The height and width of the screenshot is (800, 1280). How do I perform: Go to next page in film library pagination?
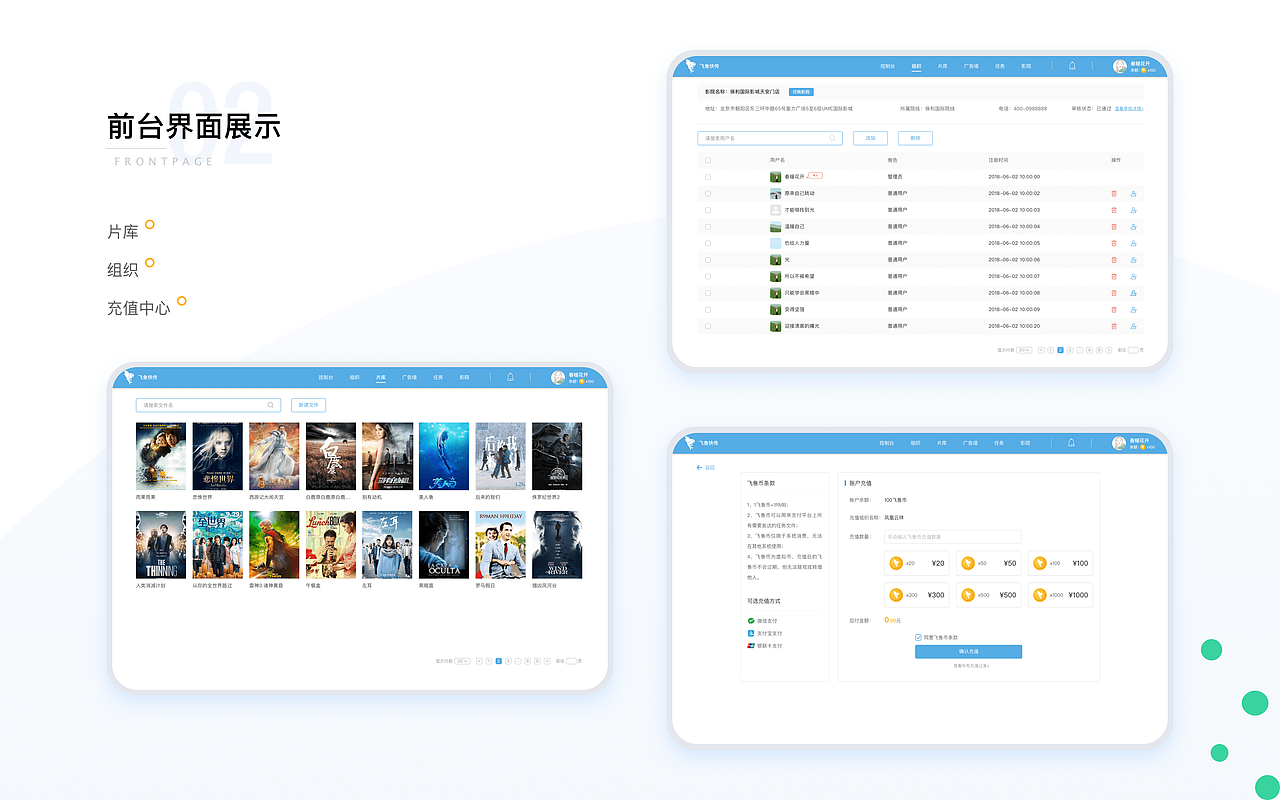pos(547,661)
